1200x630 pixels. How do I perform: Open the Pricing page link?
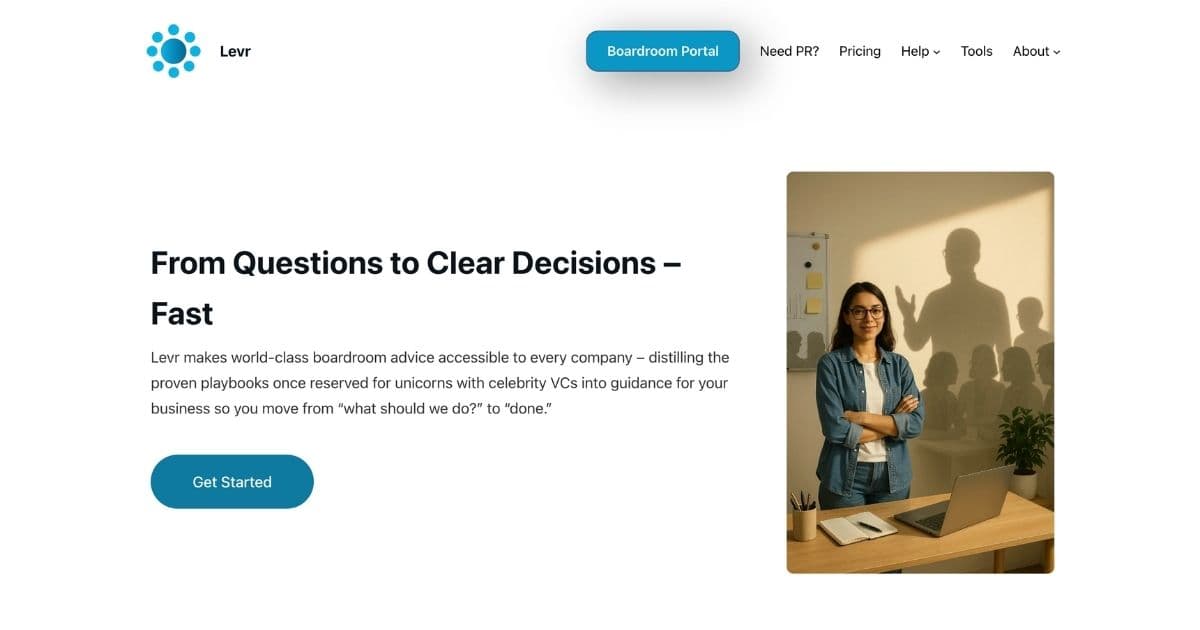point(860,51)
